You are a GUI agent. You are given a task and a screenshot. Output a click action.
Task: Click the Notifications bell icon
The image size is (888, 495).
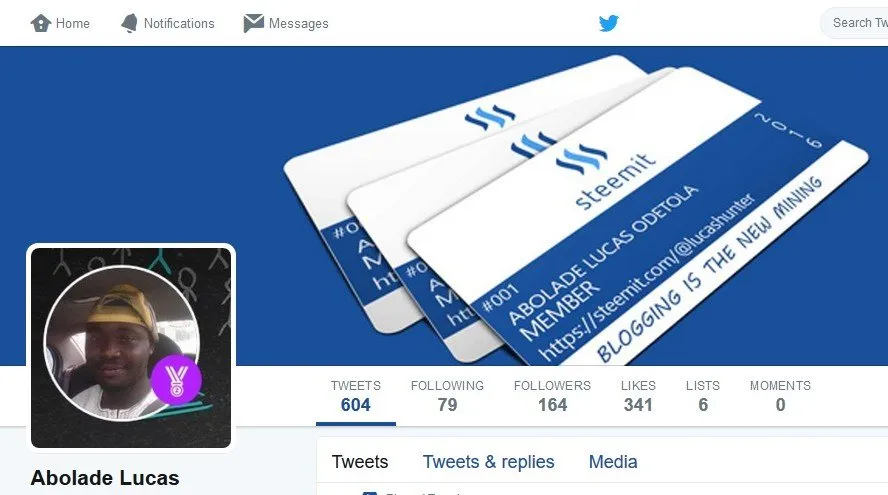click(129, 23)
